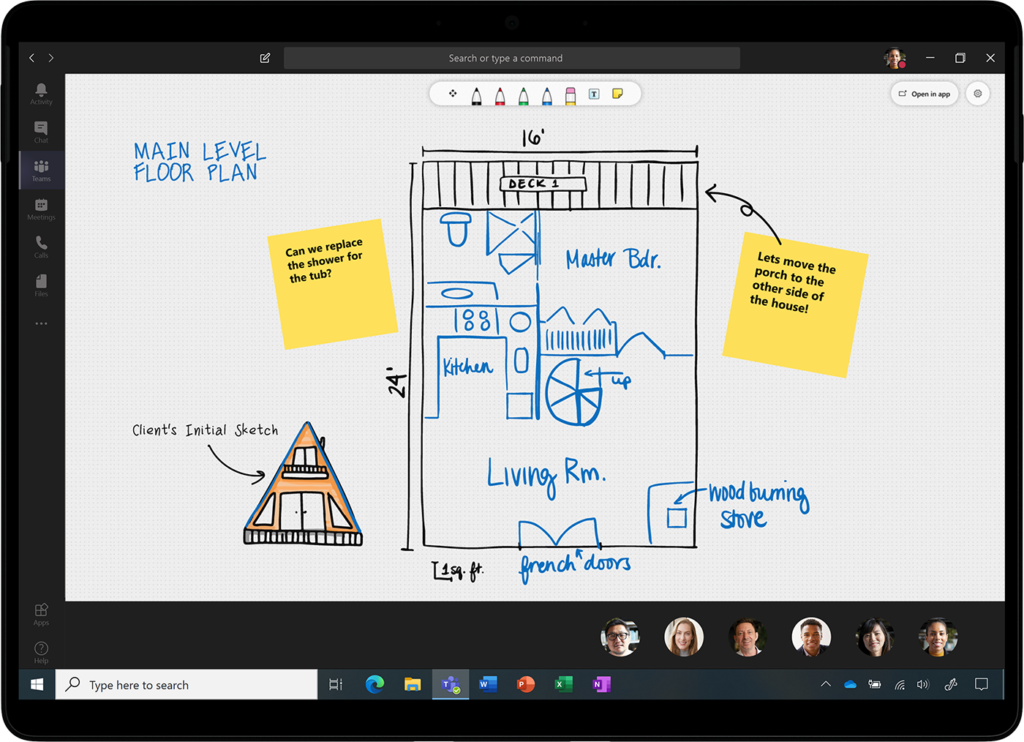Select the black pen
This screenshot has height=742, width=1024.
click(477, 94)
